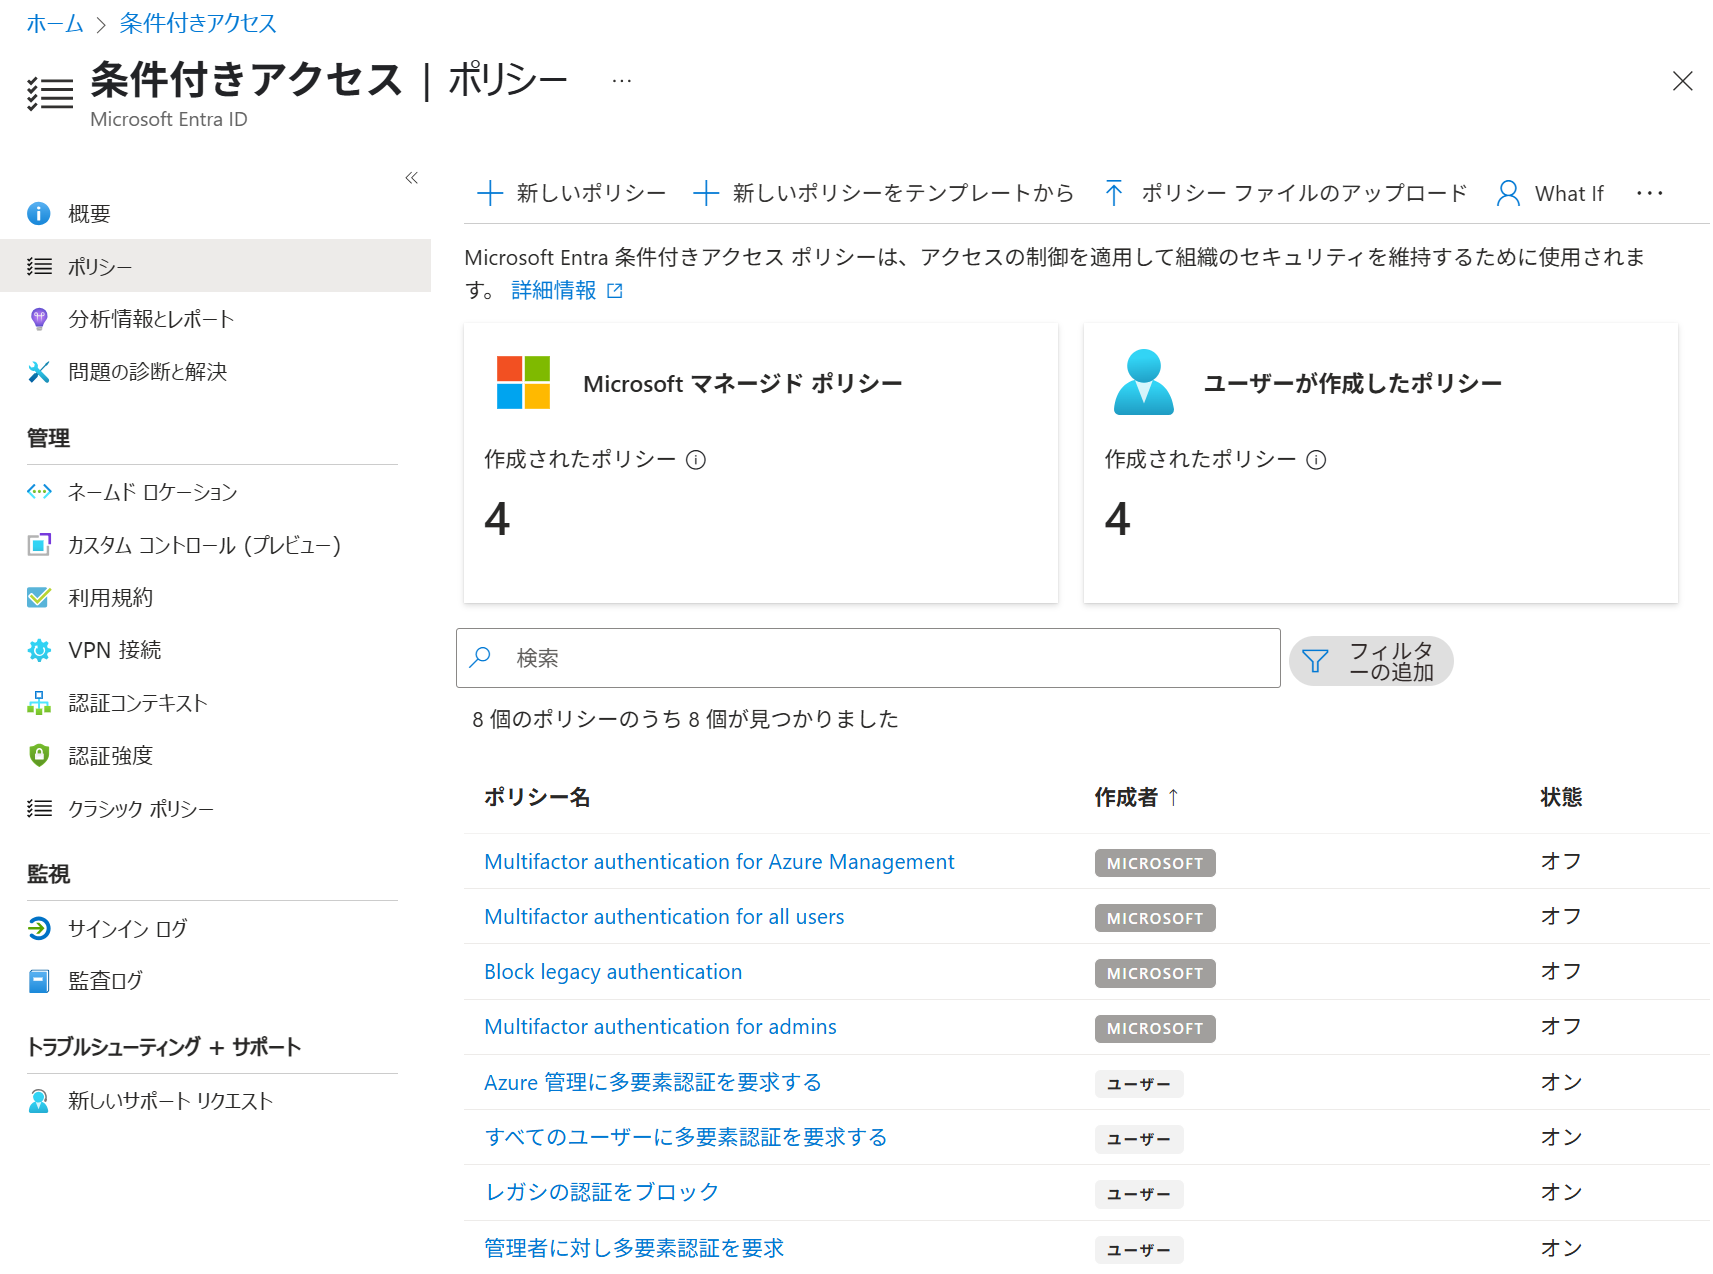Click ホーム in the breadcrumb
Screen dimensions: 1713x1274
coord(55,23)
